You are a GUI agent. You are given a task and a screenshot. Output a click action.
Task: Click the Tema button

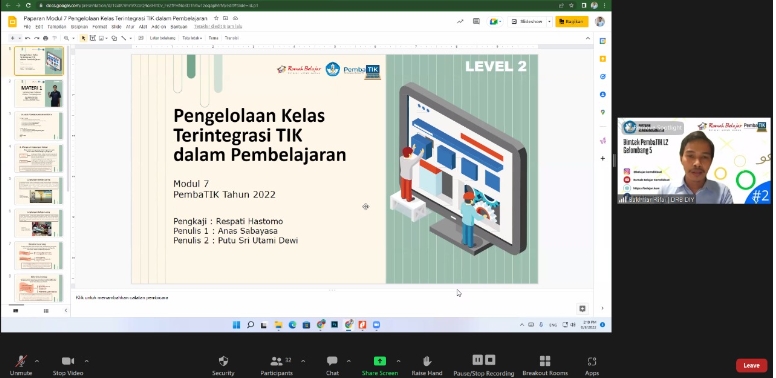point(213,38)
